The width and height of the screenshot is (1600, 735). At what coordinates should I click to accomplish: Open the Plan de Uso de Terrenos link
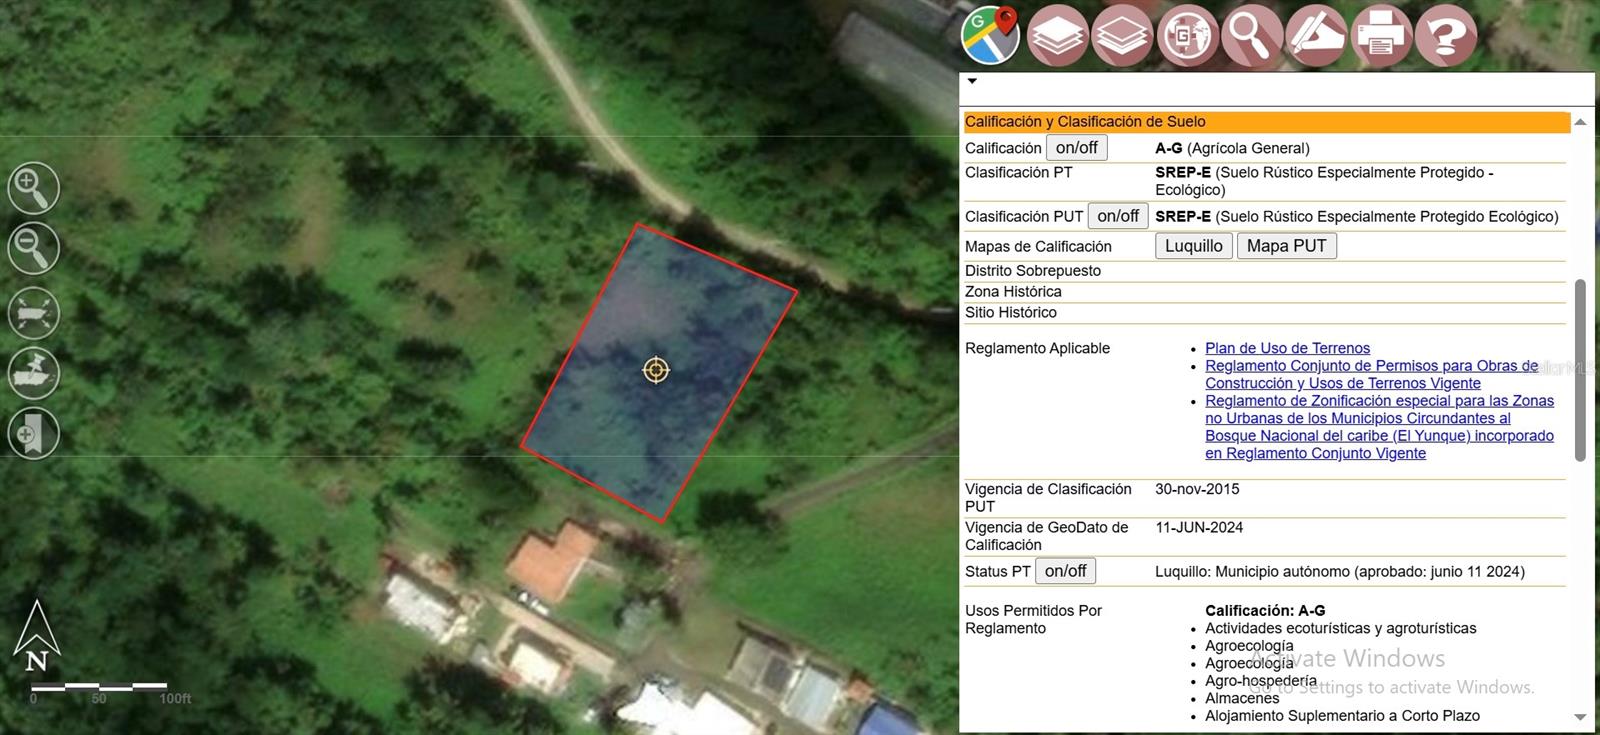tap(1287, 348)
